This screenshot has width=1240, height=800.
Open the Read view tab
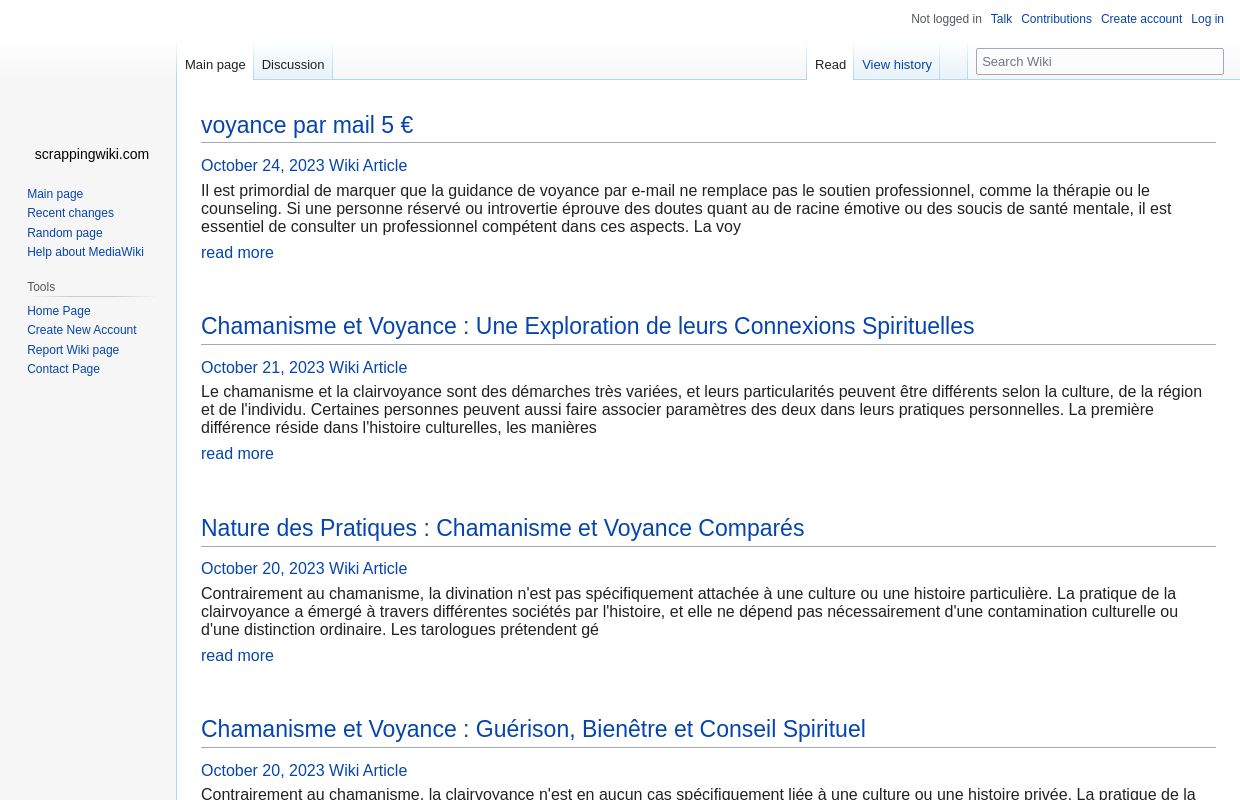(x=830, y=64)
